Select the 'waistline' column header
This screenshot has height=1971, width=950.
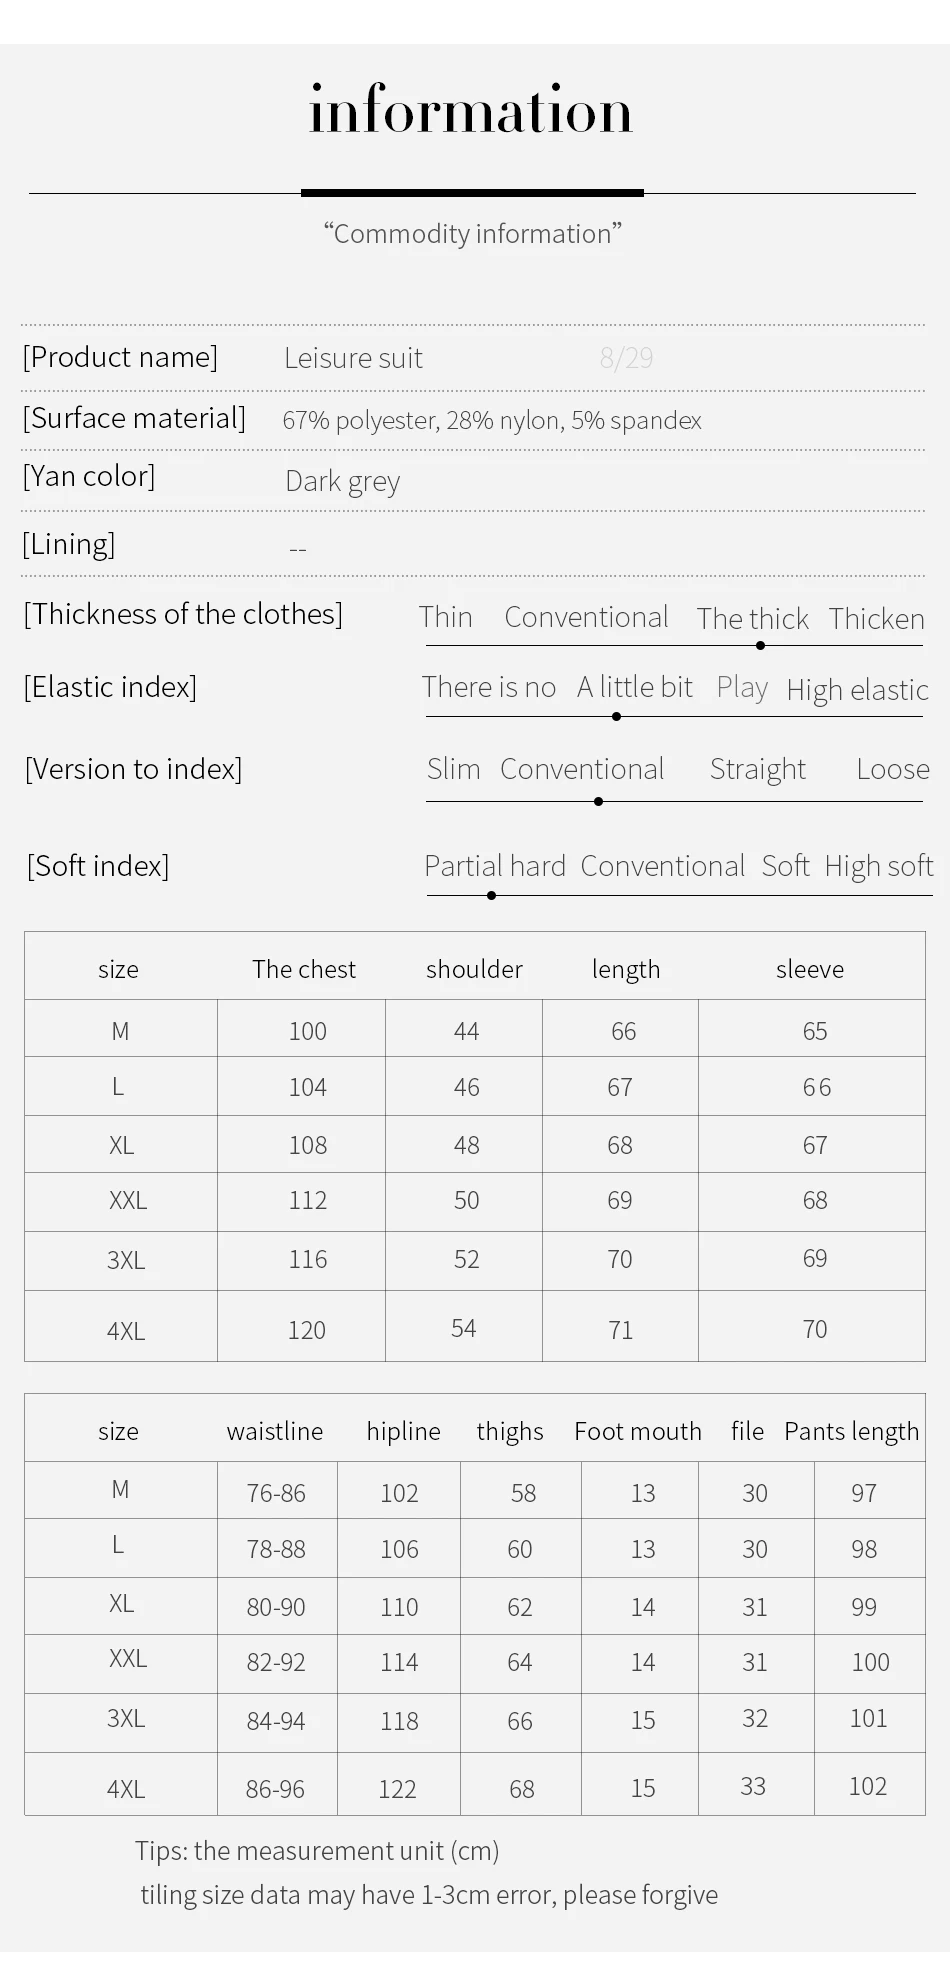(275, 1431)
